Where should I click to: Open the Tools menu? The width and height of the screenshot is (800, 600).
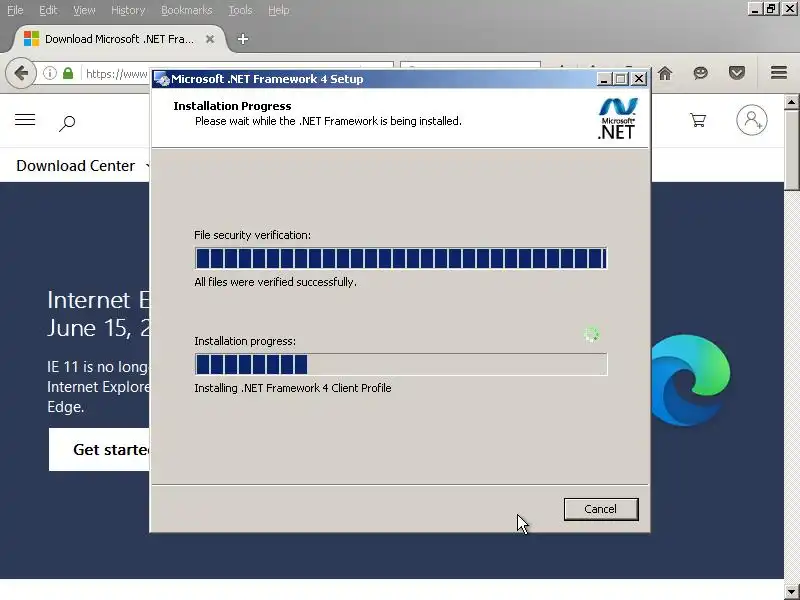click(x=240, y=10)
